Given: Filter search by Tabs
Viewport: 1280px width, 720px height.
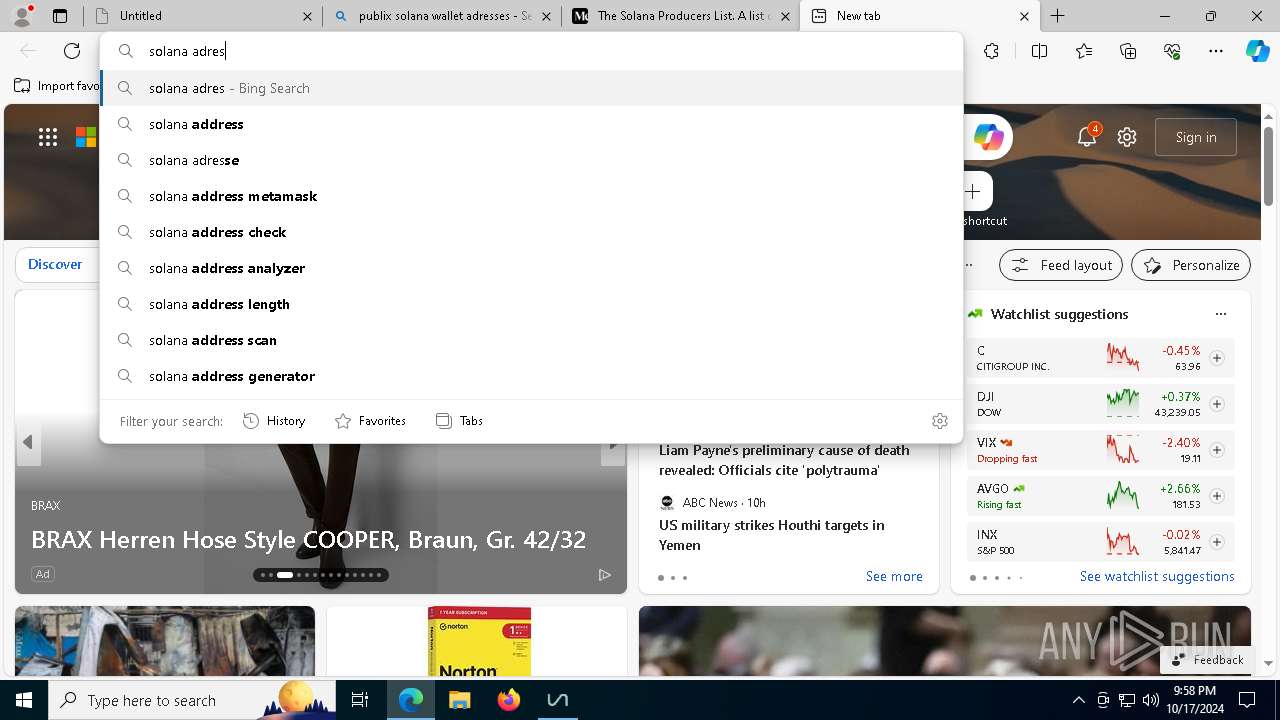Looking at the screenshot, I should (x=460, y=421).
